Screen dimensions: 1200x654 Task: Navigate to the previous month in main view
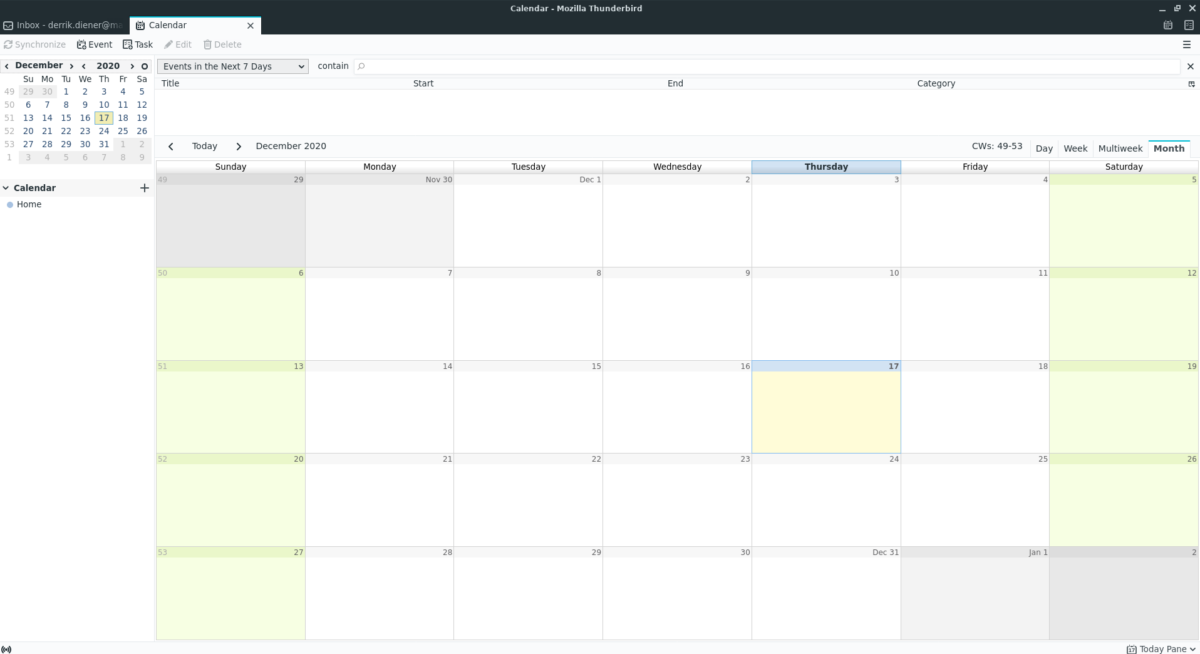[171, 147]
